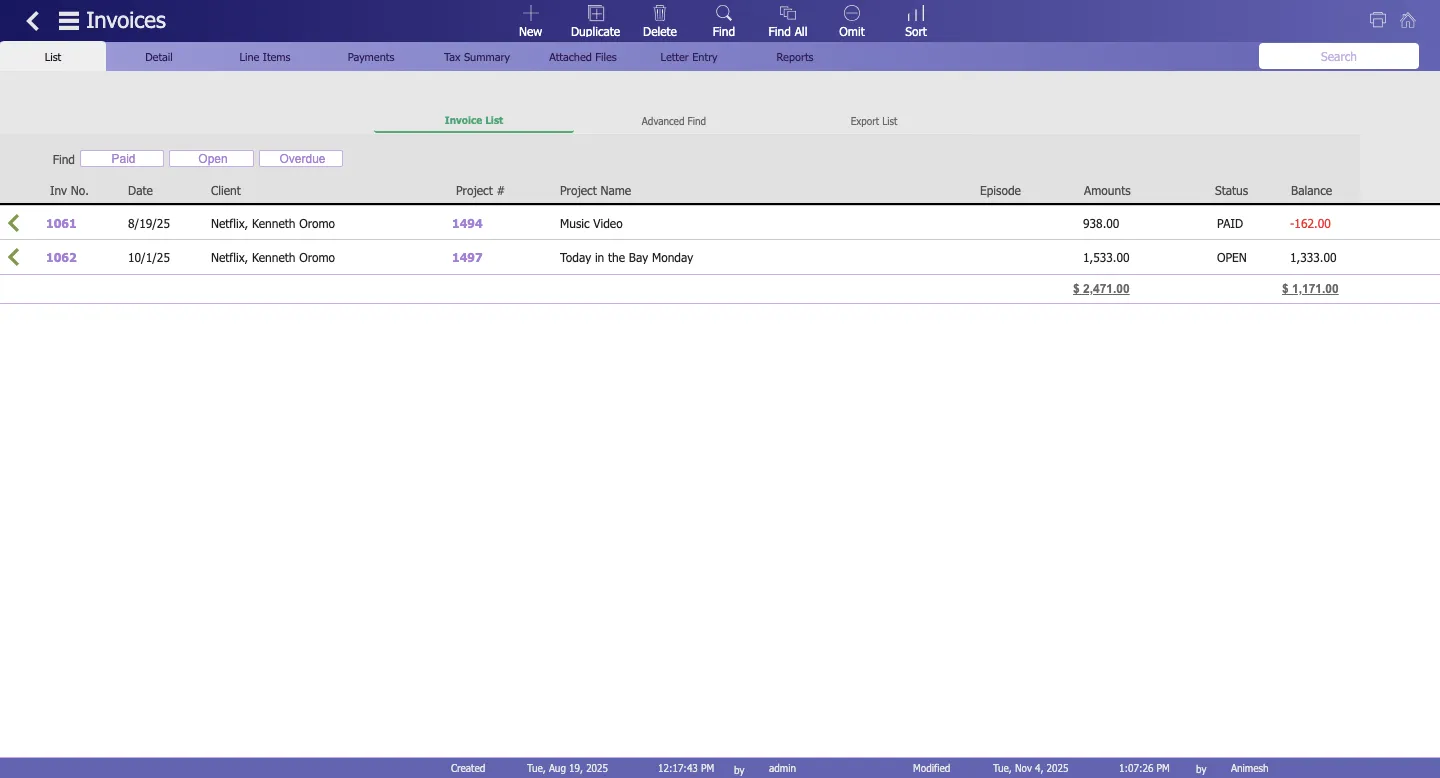Open project 1497 link
Viewport: 1440px width, 778px height.
coord(467,257)
